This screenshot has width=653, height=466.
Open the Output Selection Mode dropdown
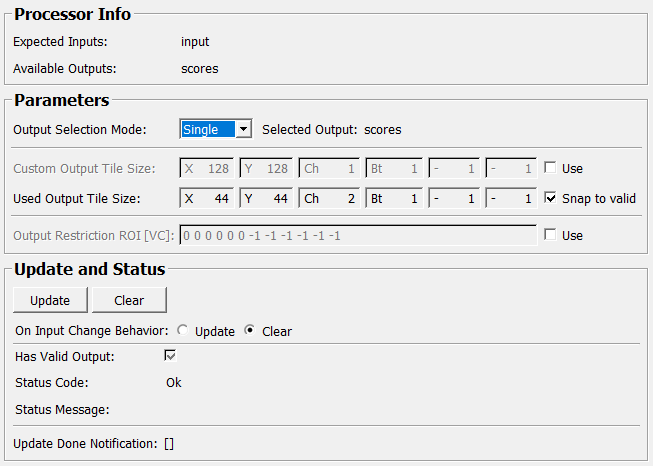point(215,129)
